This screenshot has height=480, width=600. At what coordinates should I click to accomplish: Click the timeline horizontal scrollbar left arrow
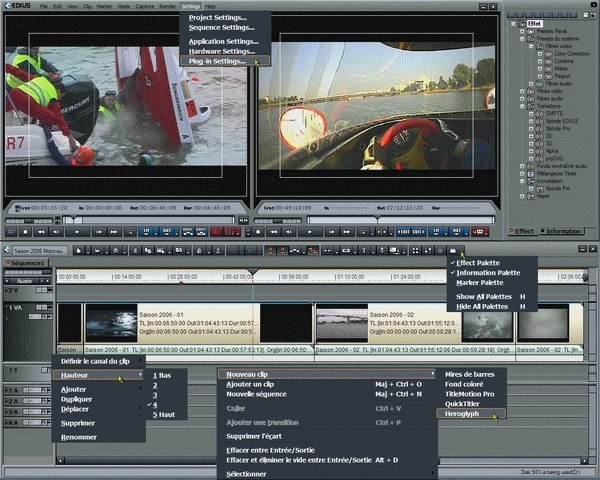click(60, 460)
